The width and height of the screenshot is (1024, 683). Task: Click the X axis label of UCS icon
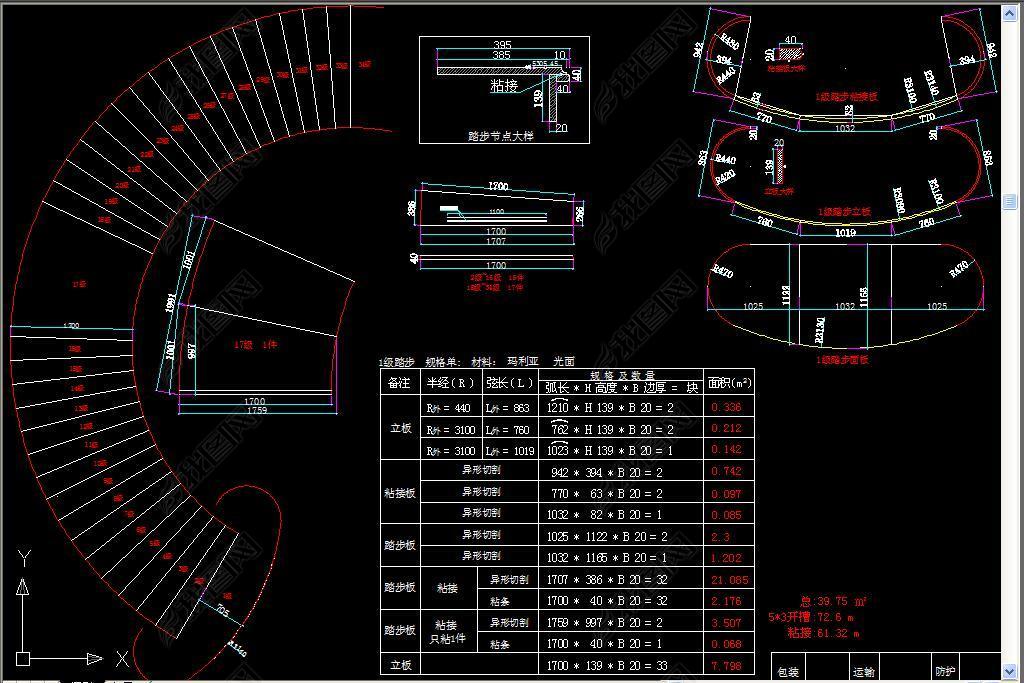[x=122, y=659]
